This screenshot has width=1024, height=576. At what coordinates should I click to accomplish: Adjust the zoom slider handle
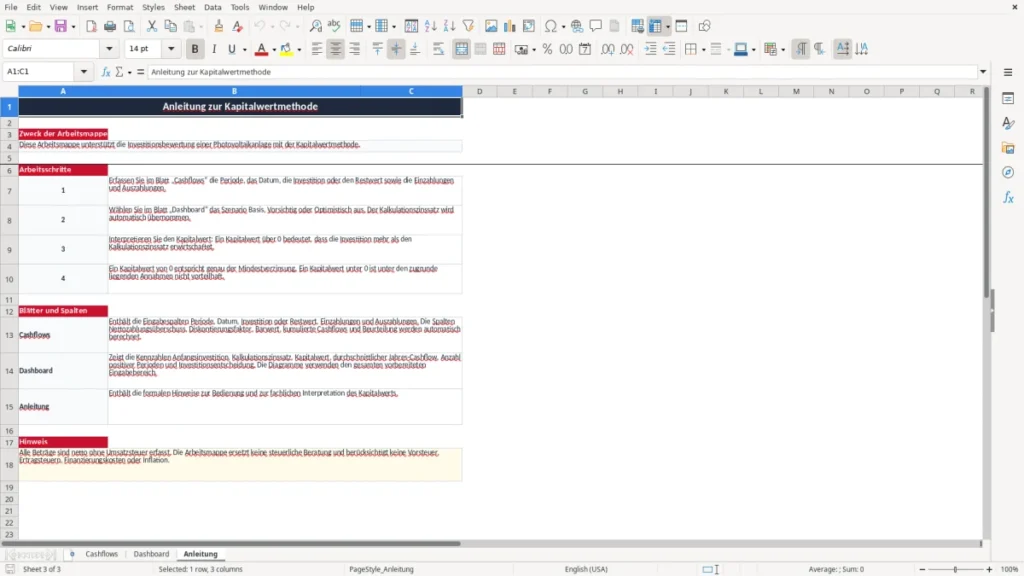(955, 569)
